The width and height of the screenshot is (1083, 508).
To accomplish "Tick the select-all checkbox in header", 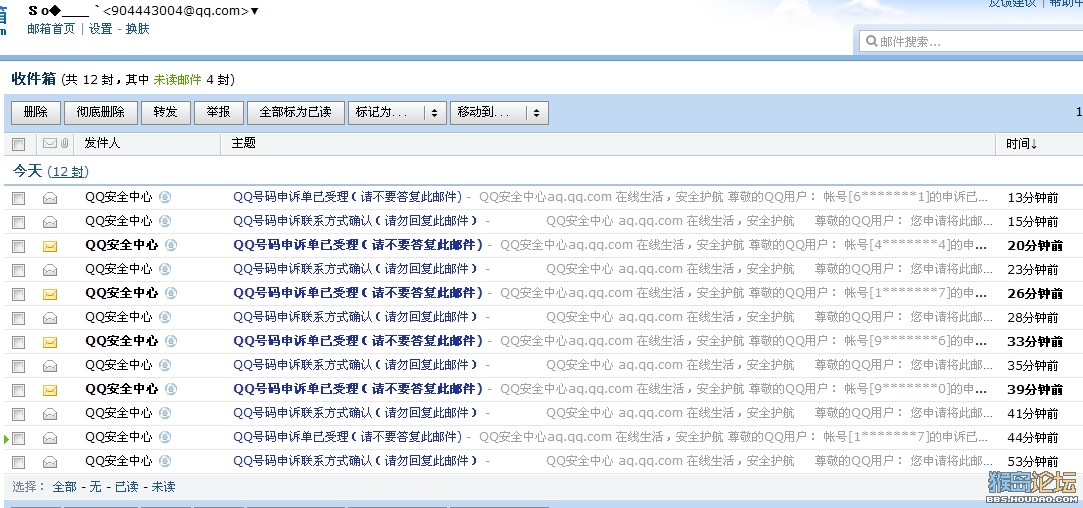I will click(19, 144).
